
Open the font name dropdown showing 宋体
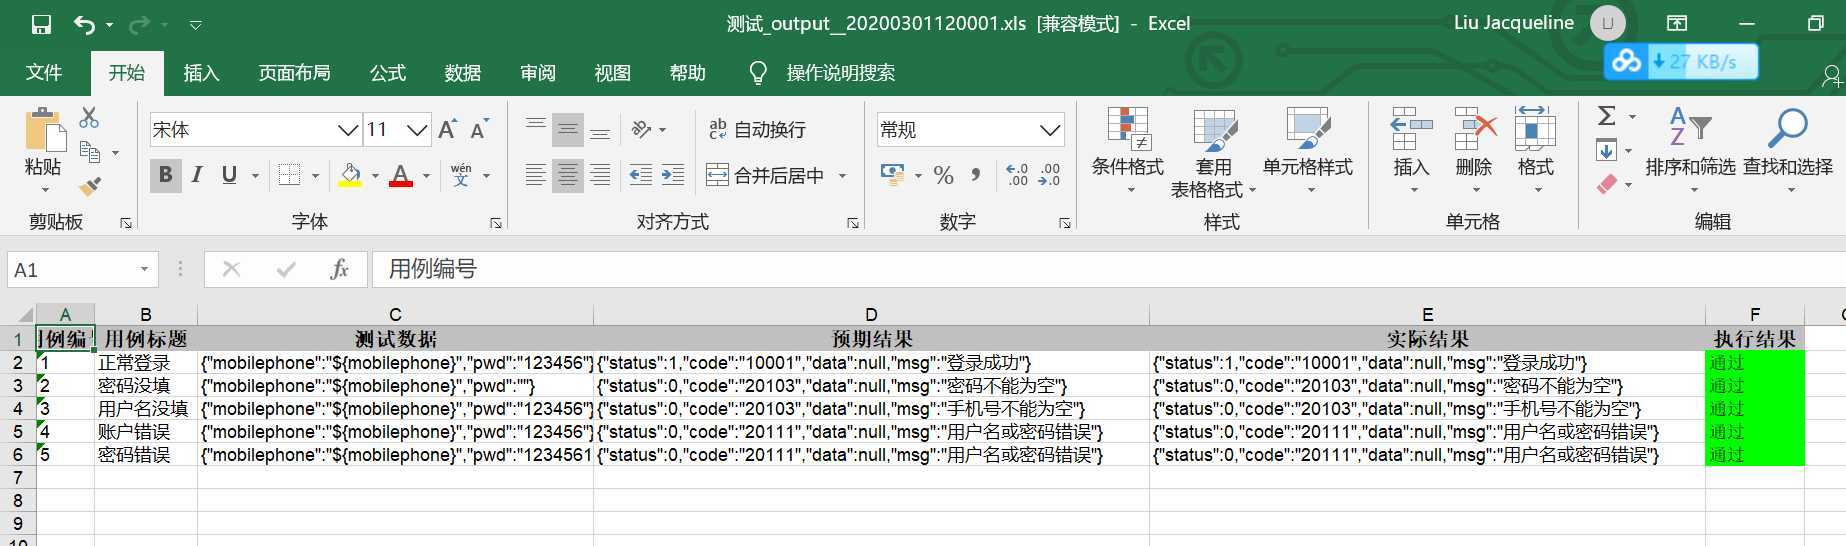347,130
